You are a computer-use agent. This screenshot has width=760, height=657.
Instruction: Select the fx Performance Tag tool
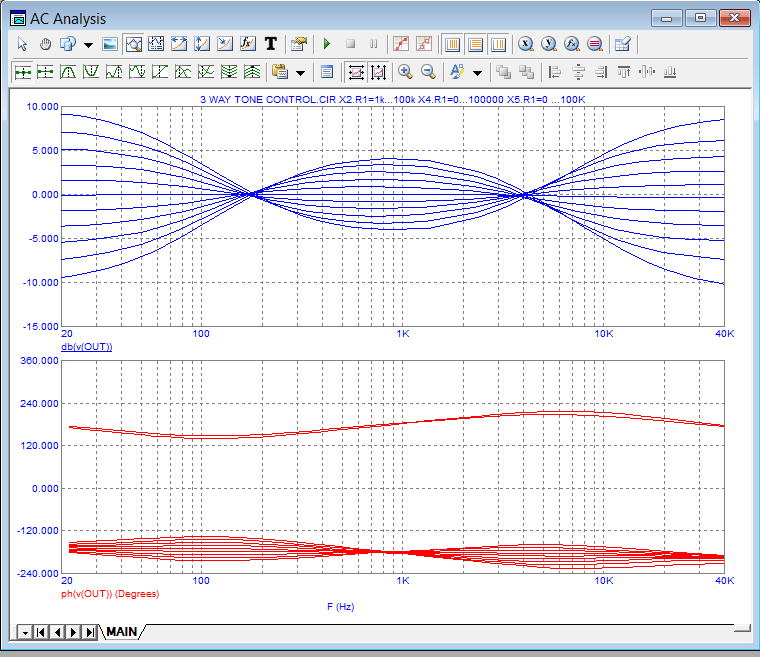click(248, 44)
